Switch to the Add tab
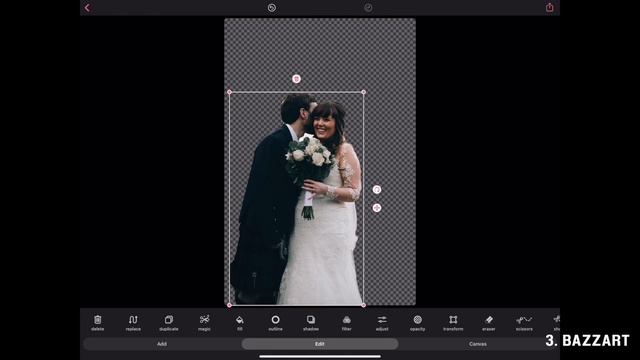The height and width of the screenshot is (360, 640). [162, 344]
